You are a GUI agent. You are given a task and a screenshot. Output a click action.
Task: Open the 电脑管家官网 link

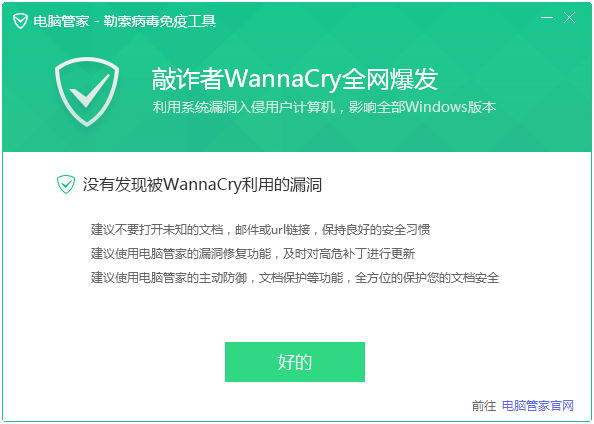click(538, 406)
